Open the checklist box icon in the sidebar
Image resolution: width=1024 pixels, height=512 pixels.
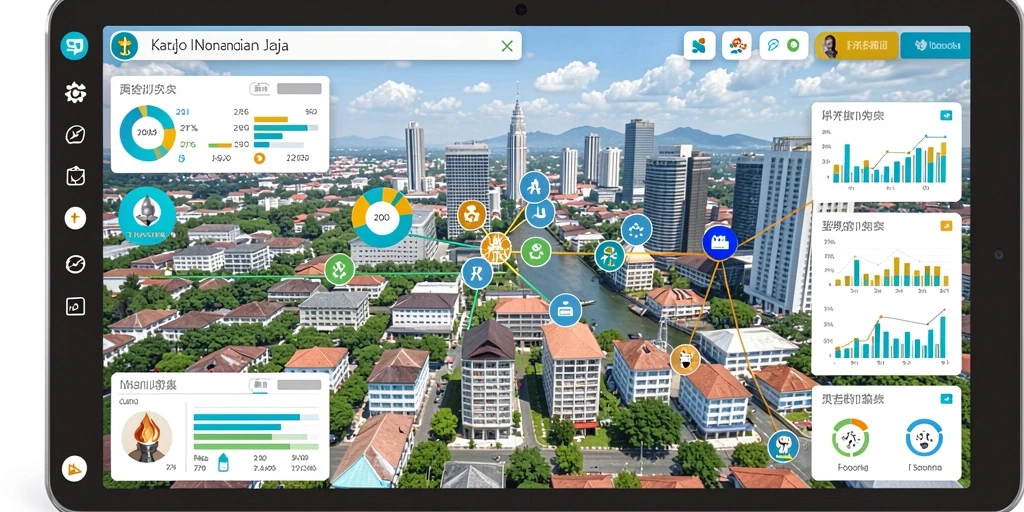coord(76,176)
